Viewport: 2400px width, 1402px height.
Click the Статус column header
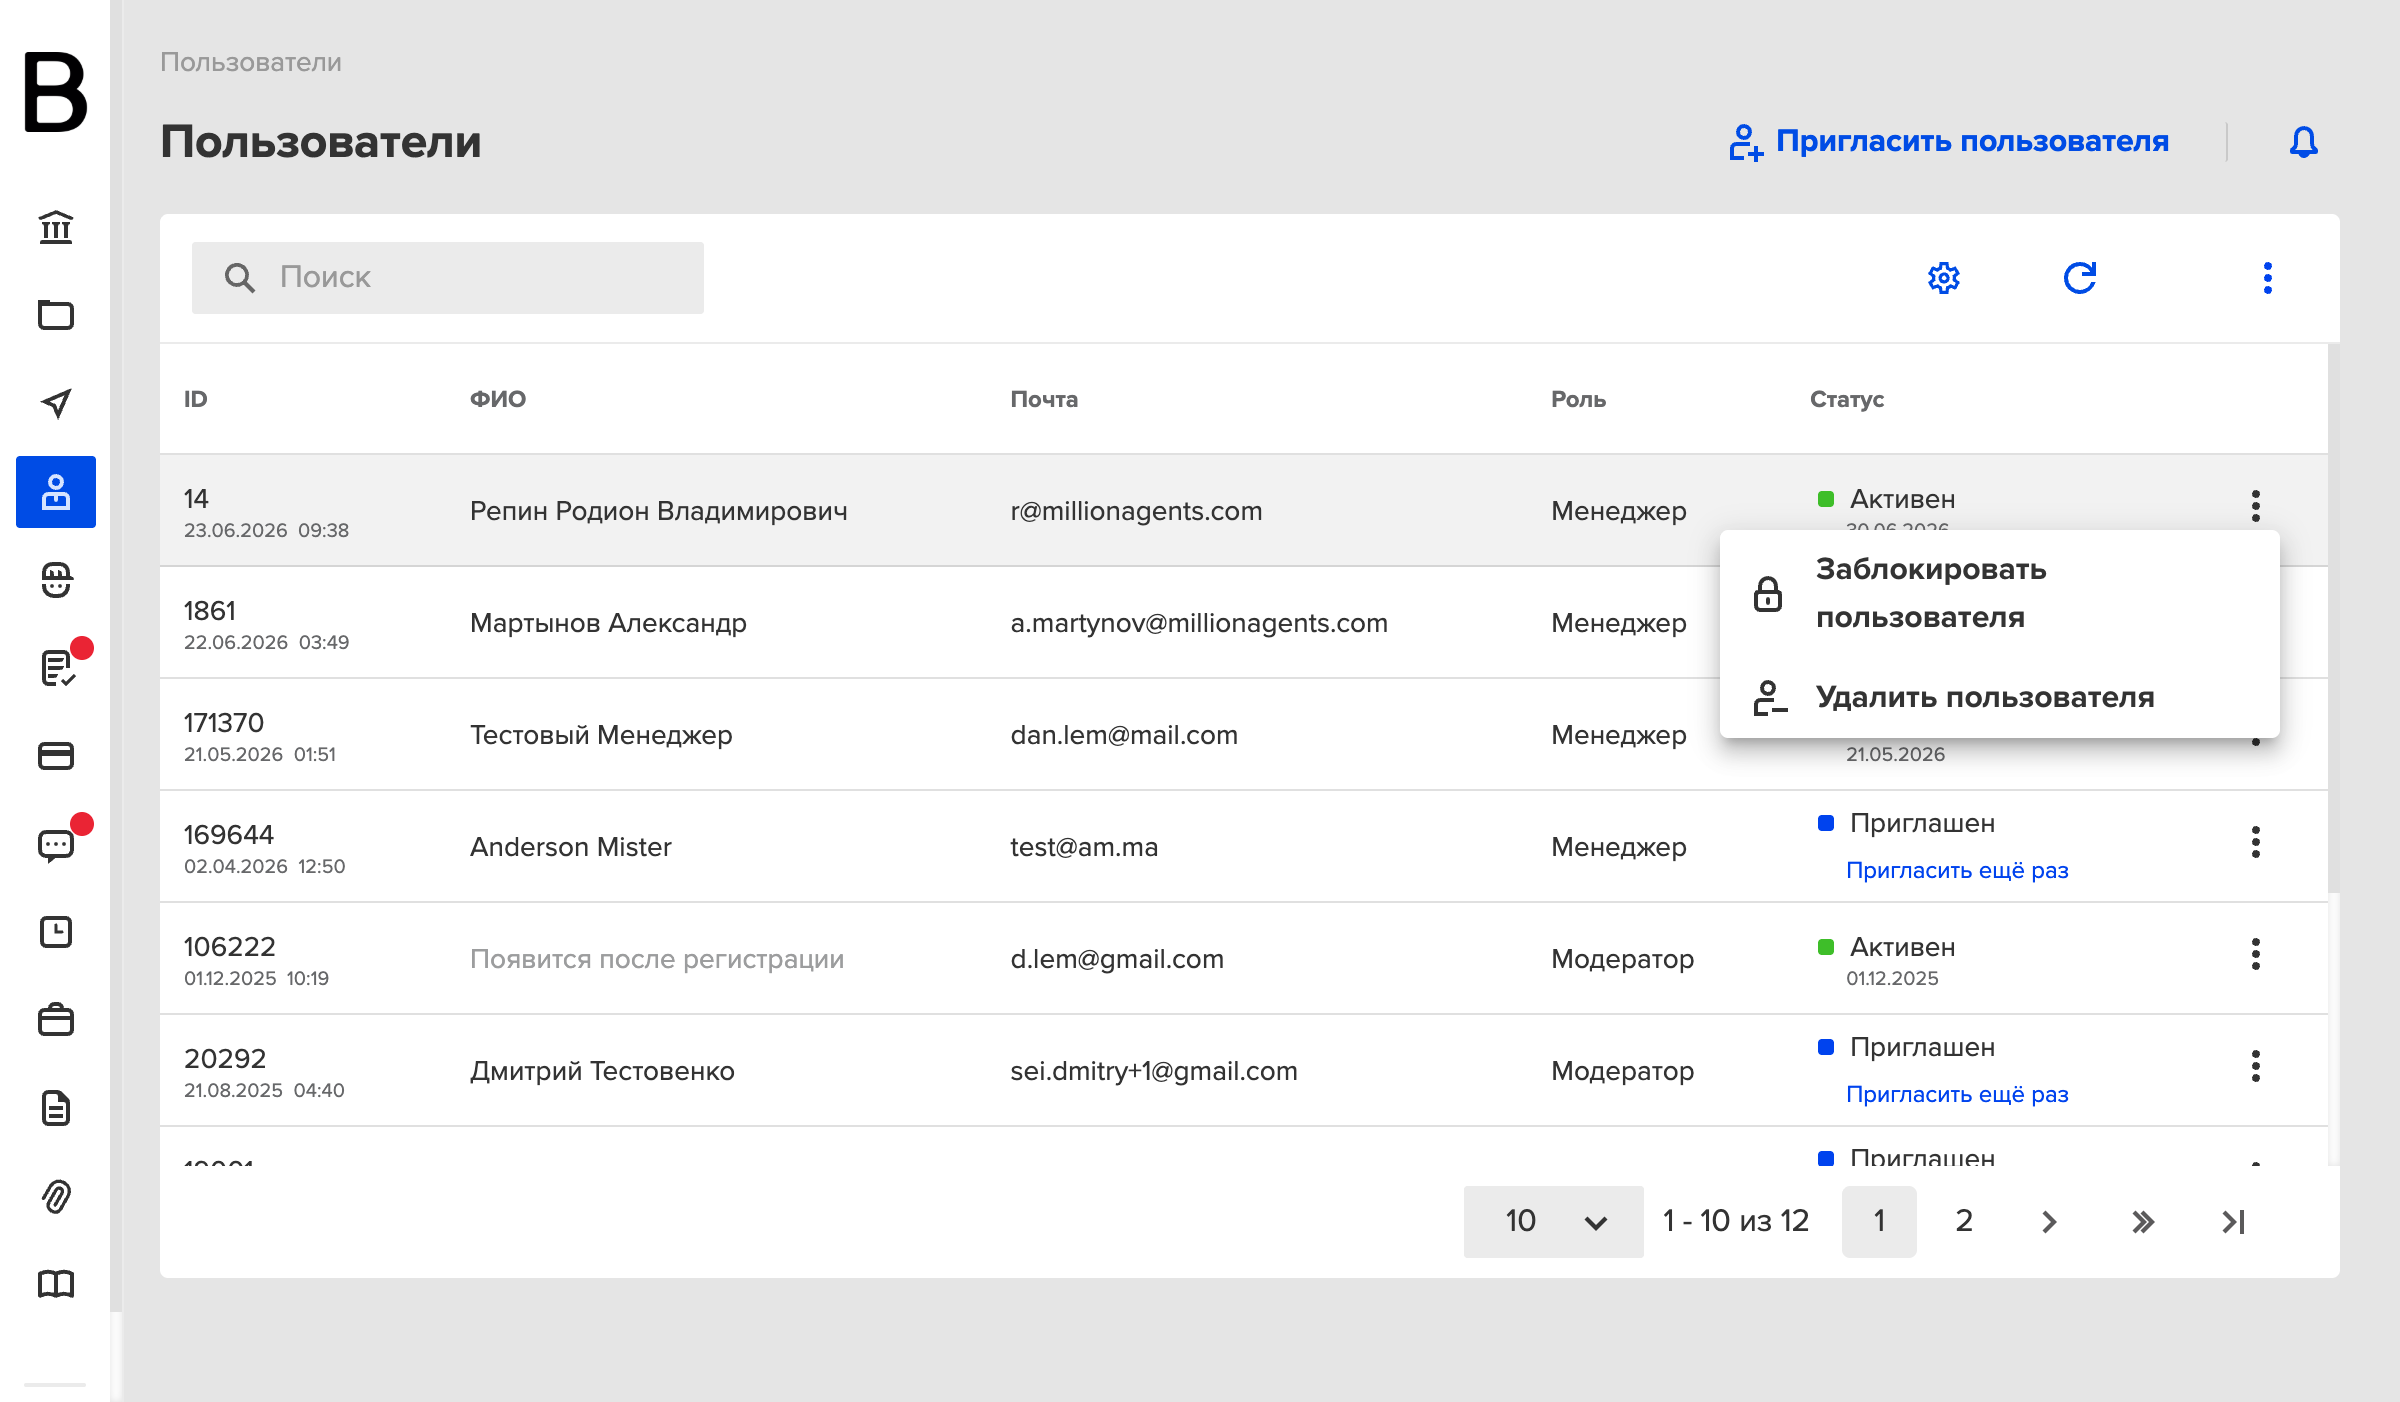[1847, 399]
